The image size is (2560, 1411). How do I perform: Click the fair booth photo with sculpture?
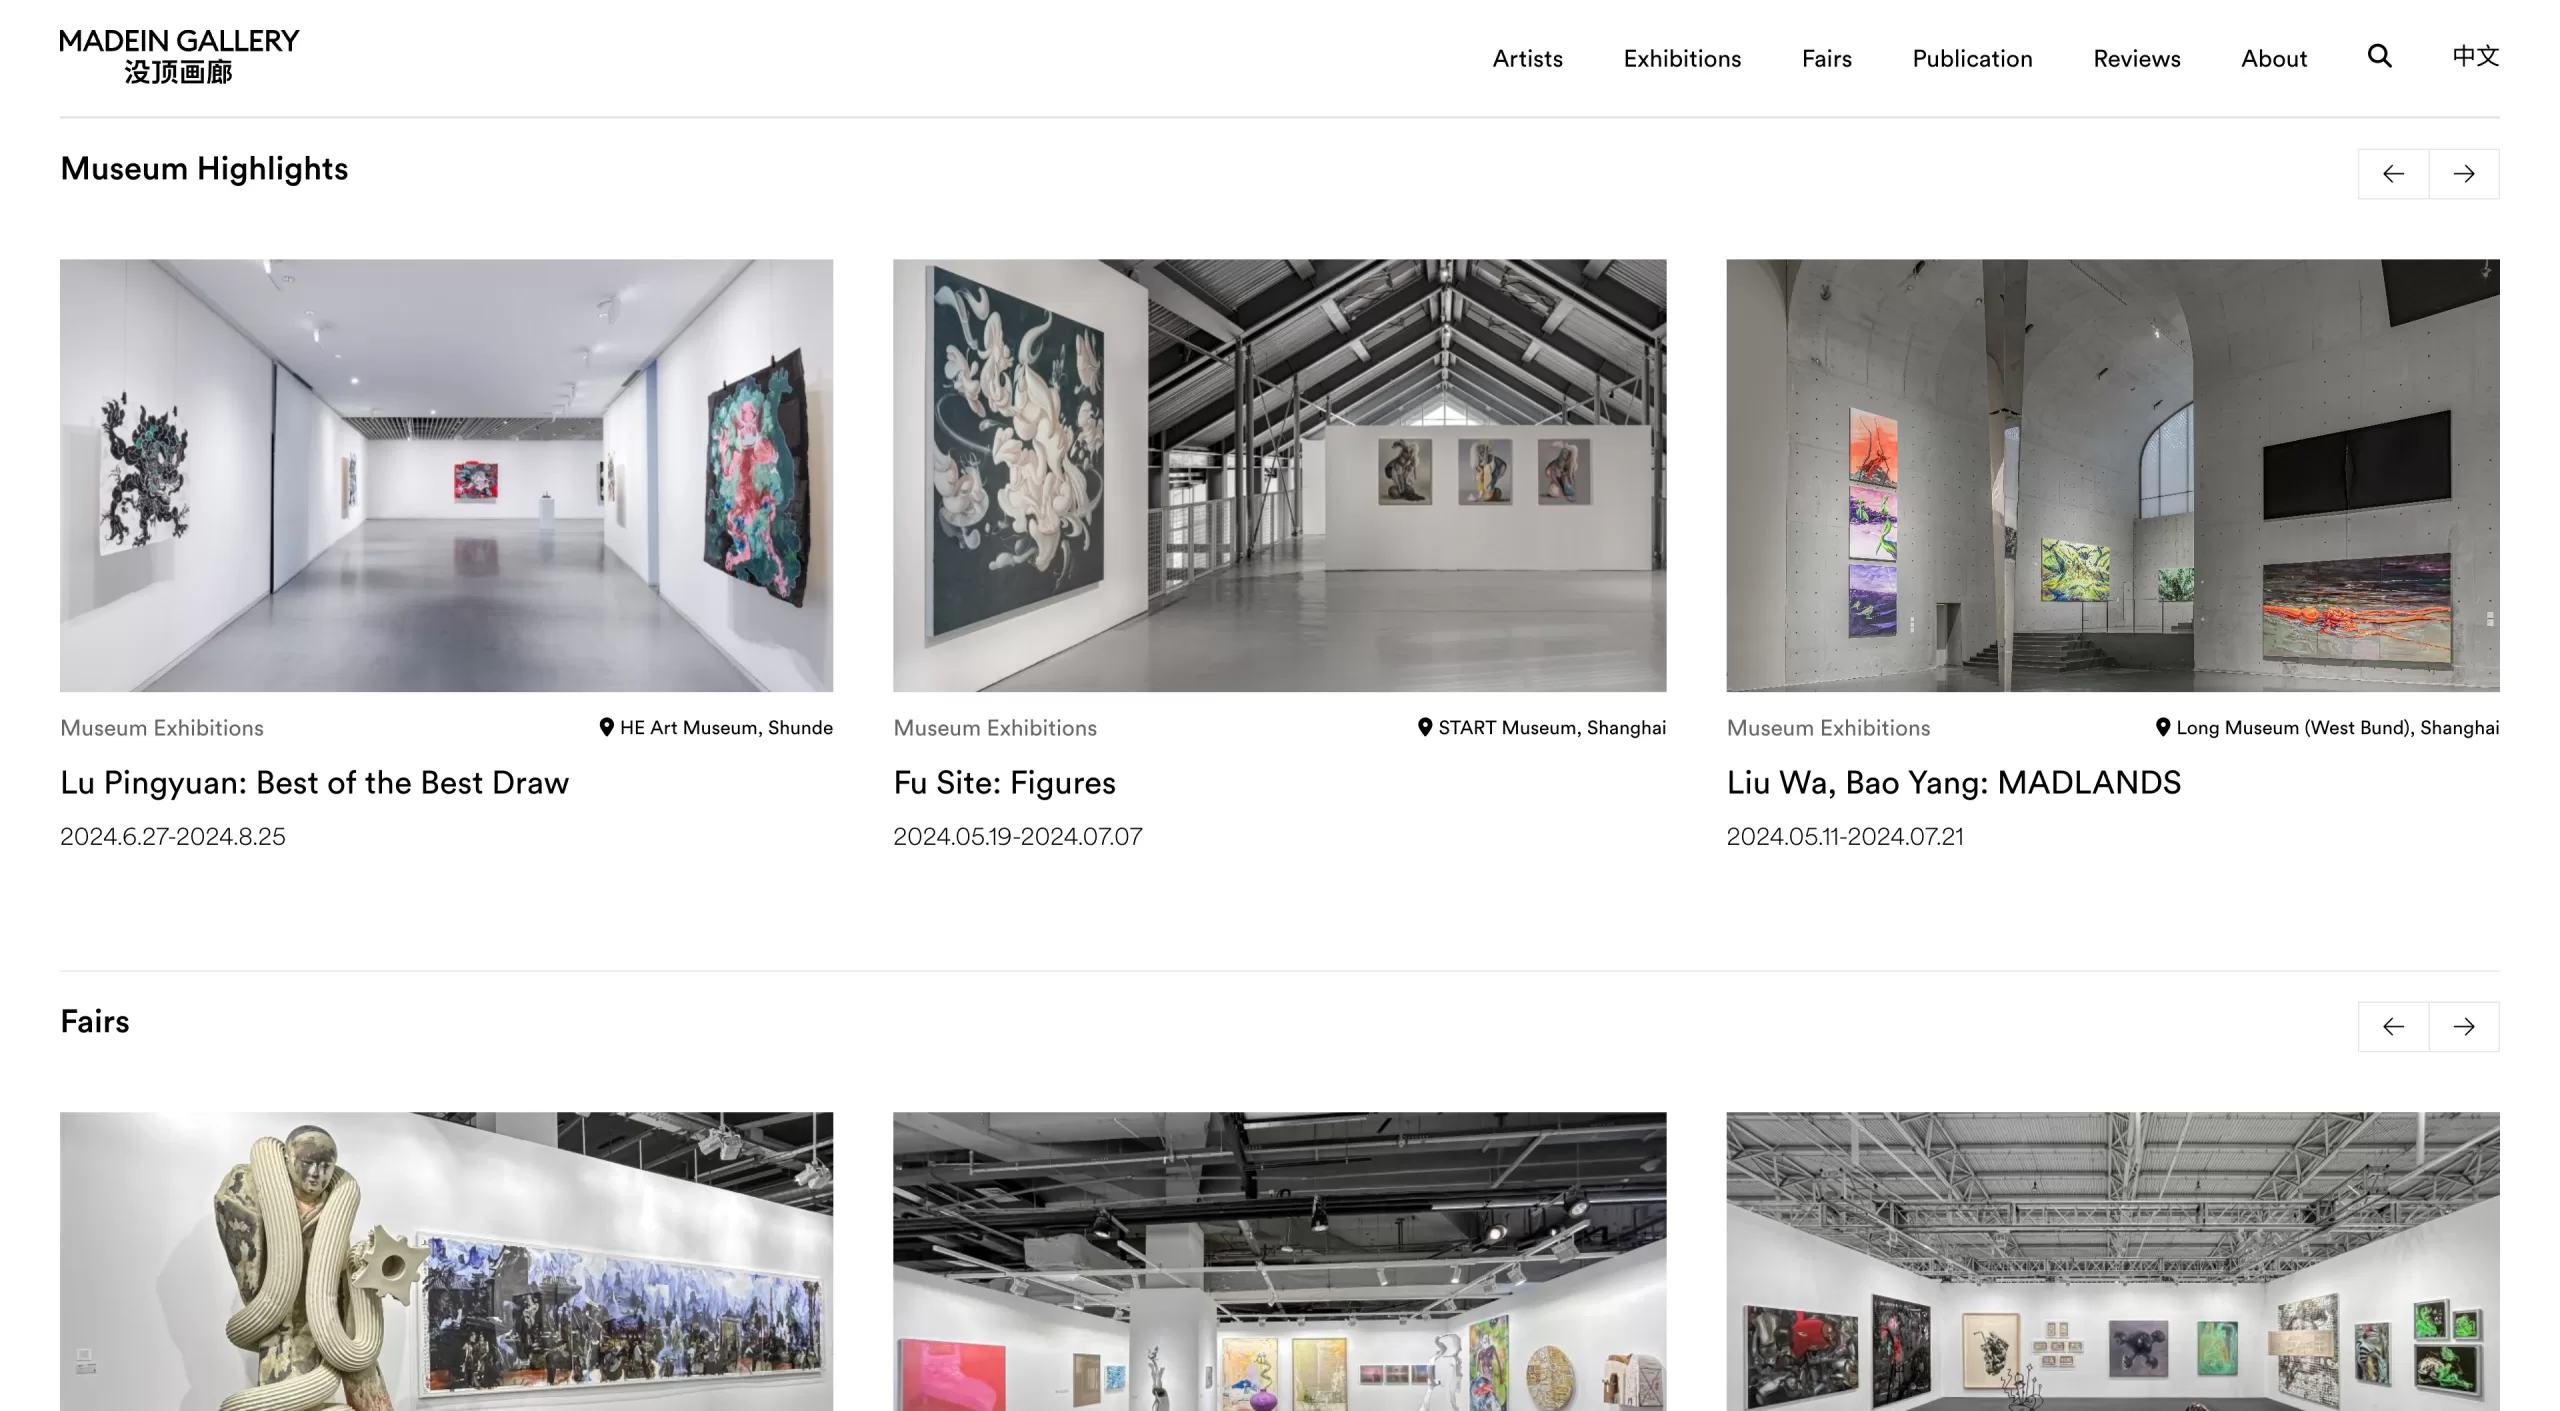click(x=446, y=1261)
